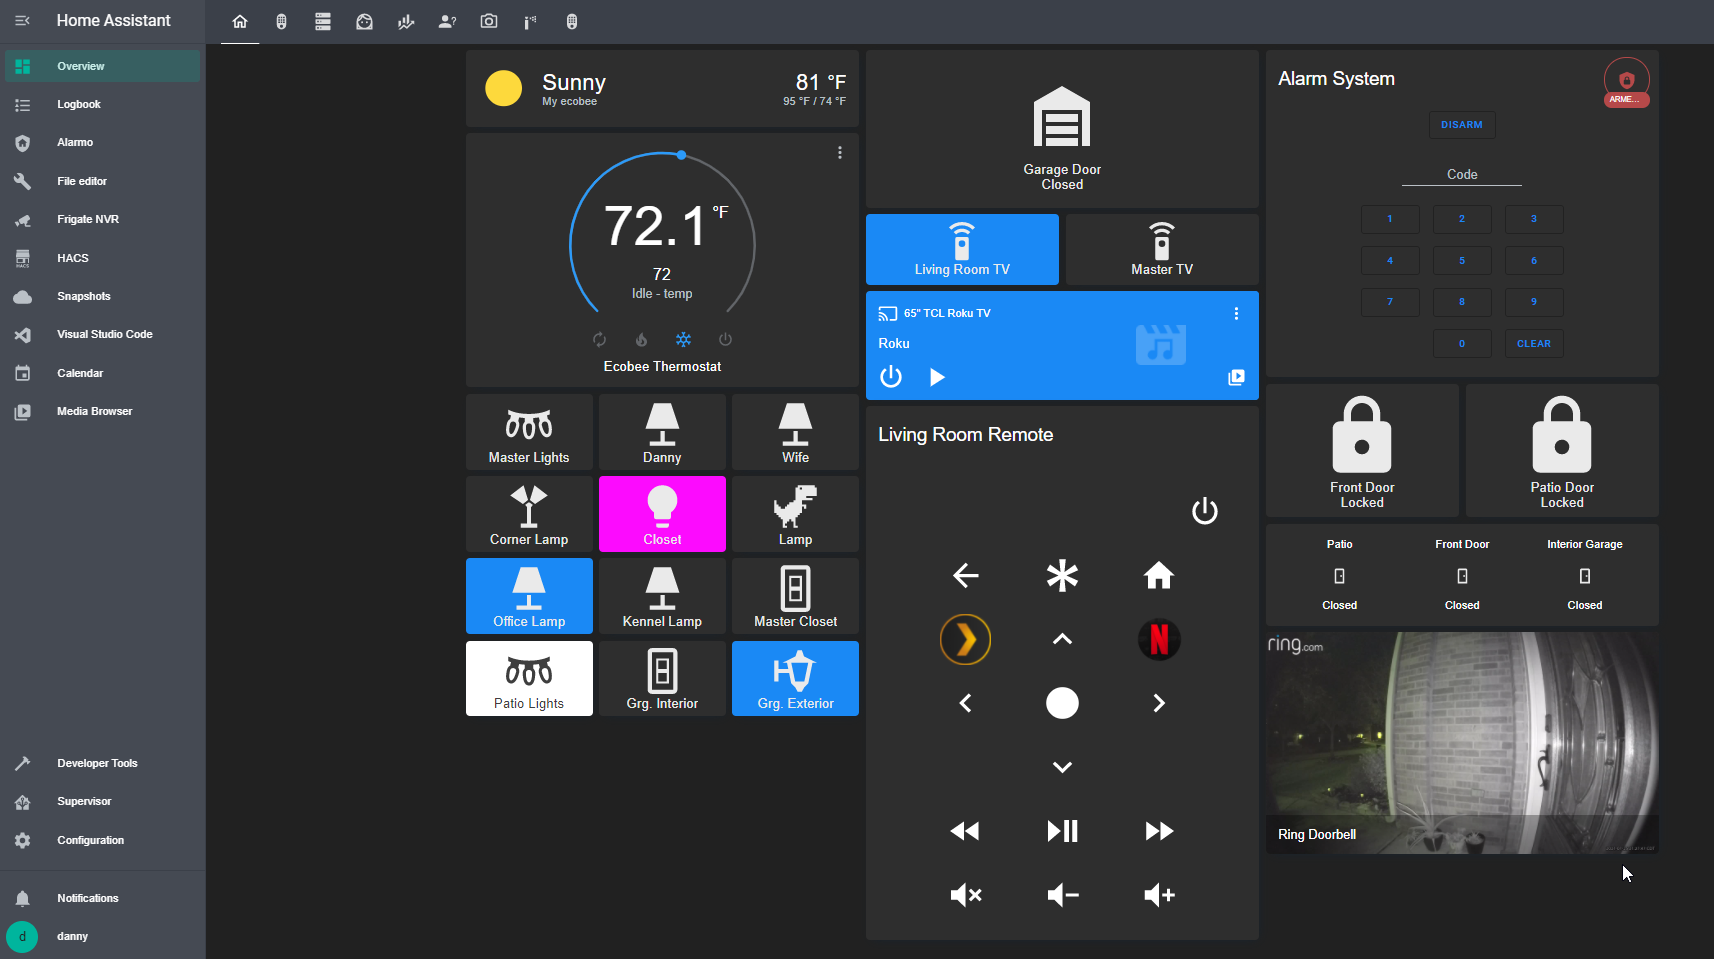1714x959 pixels.
Task: Launch Netflix from the remote
Action: 1159,639
